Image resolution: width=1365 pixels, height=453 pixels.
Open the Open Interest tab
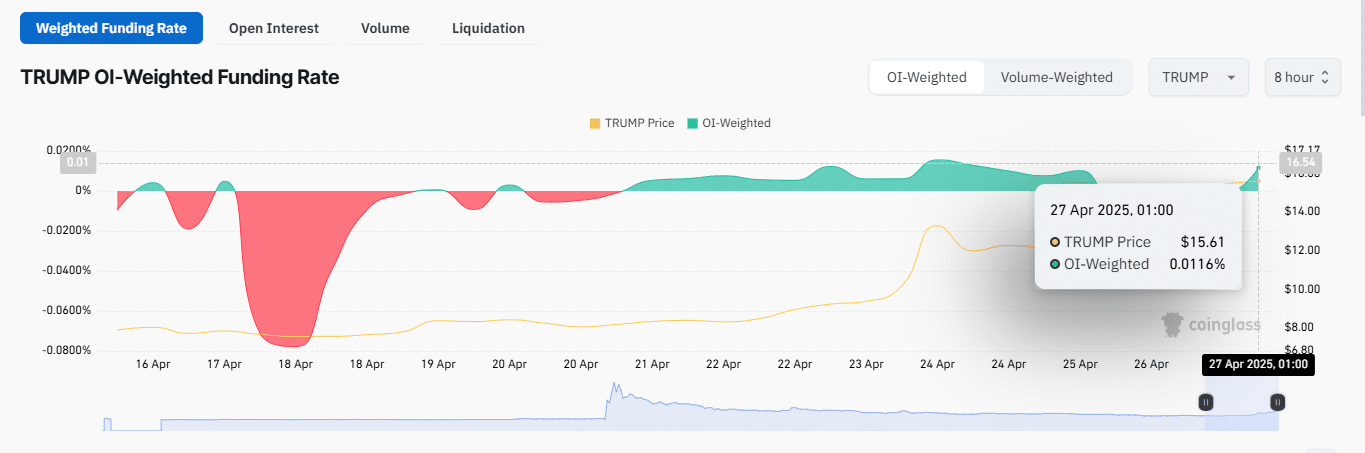(273, 28)
